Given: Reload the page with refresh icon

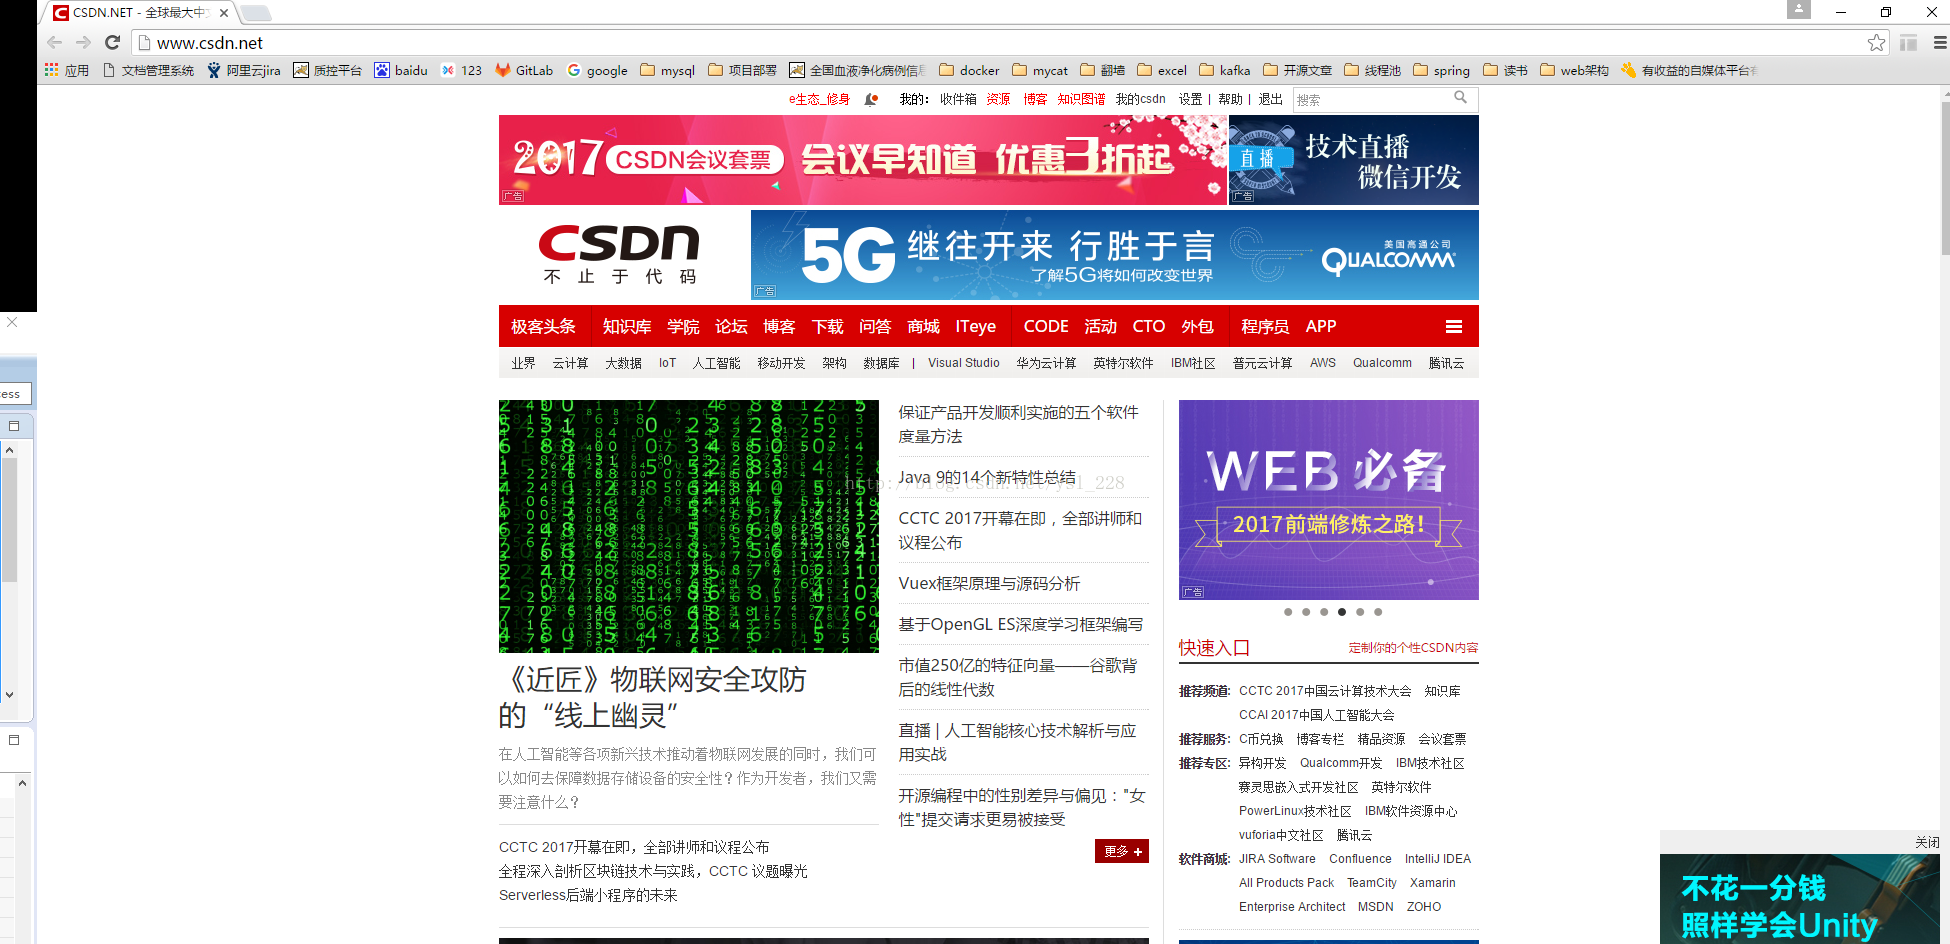Looking at the screenshot, I should [113, 42].
